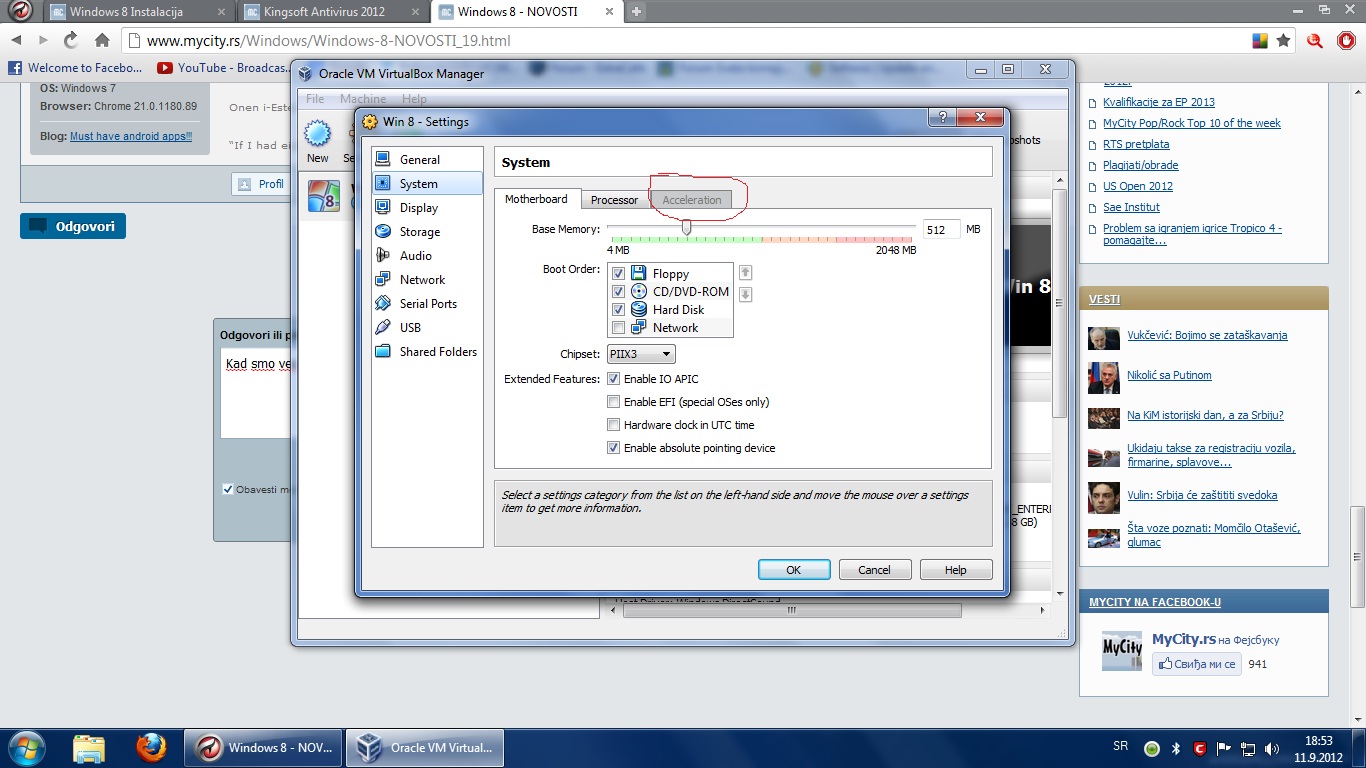Open the Must have android apps link
This screenshot has width=1366, height=768.
[x=131, y=136]
